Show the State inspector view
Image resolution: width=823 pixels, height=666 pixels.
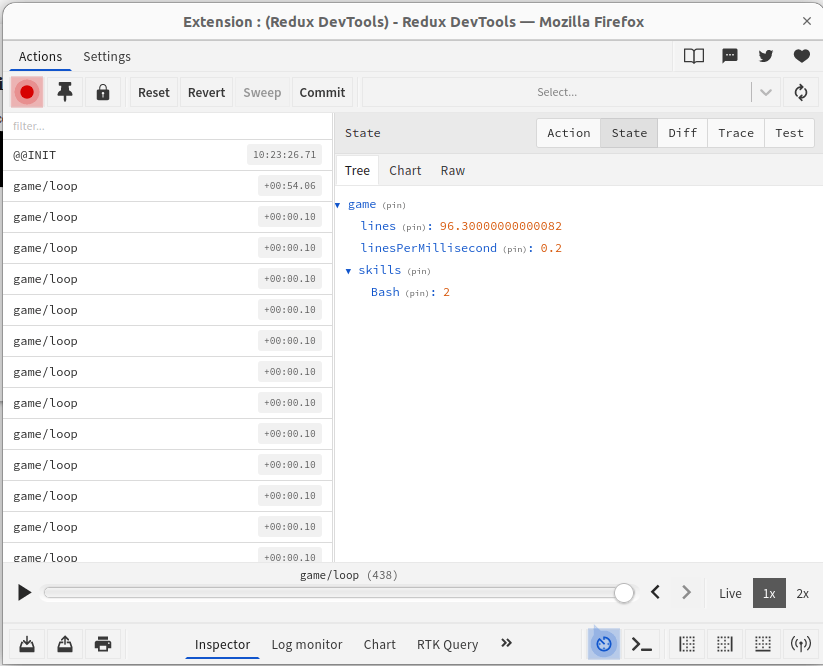coord(629,133)
